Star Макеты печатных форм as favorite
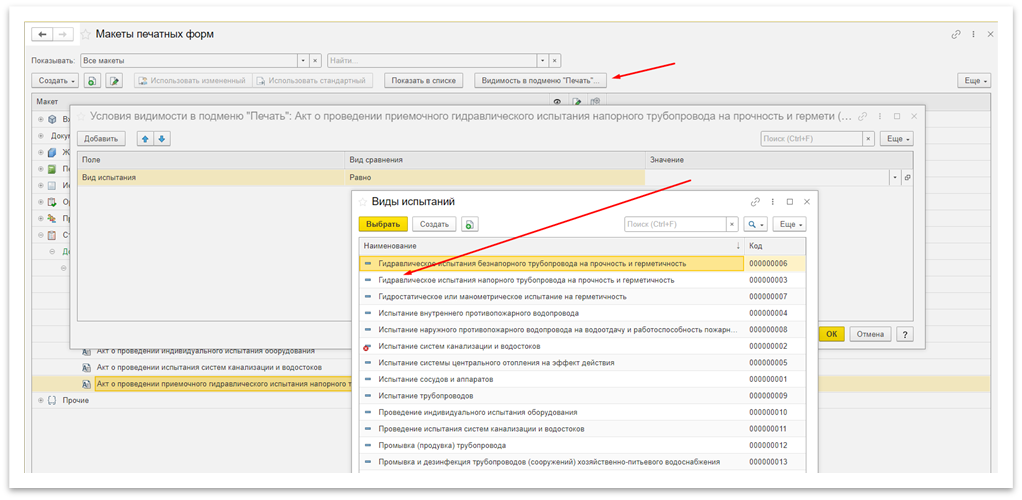The height and width of the screenshot is (500, 1022). 85,35
